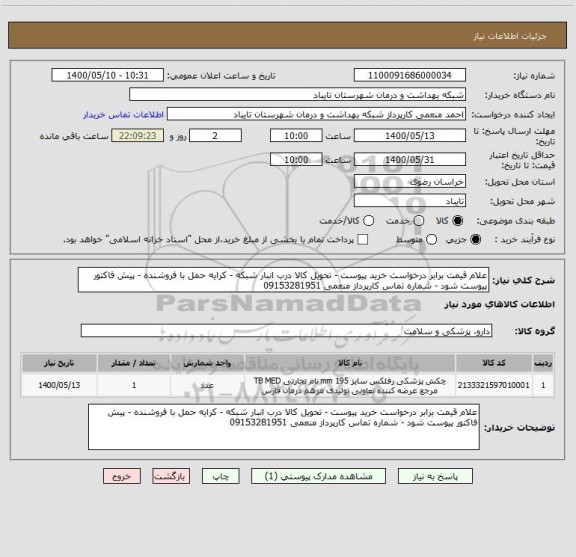Choose the کالا/خدمت radio option
Screen dimensions: 576x557
368,220
